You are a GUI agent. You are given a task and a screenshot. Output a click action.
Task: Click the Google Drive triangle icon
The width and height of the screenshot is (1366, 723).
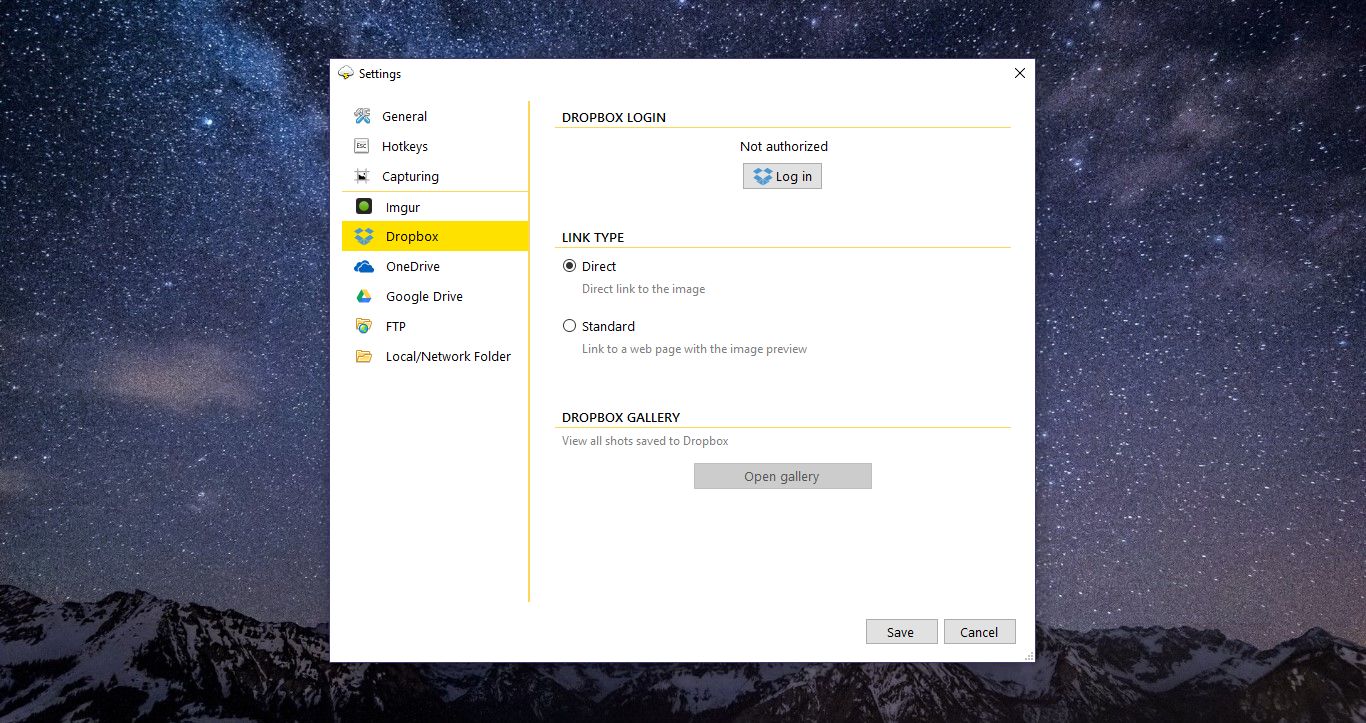364,297
